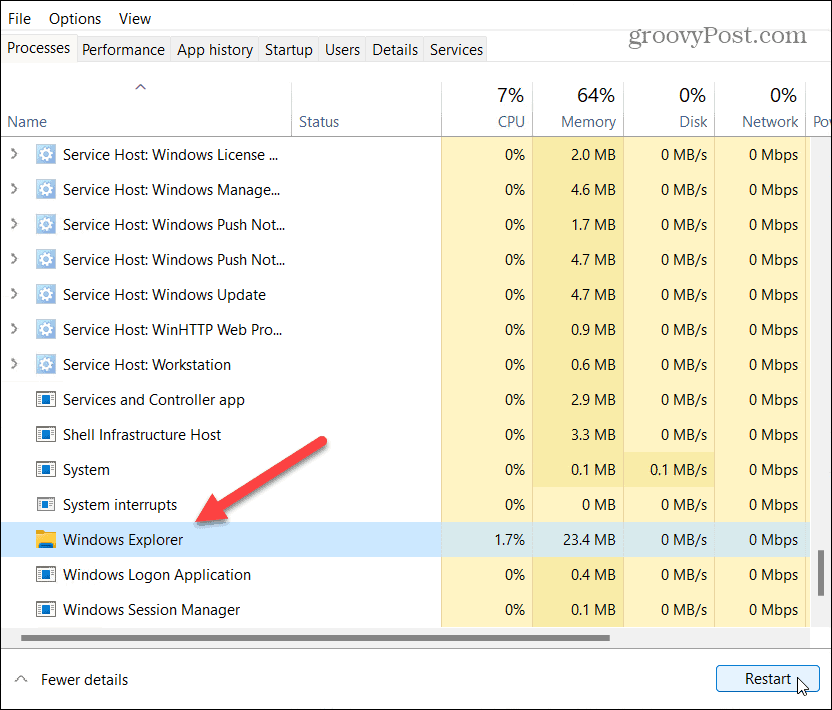This screenshot has height=710, width=832.
Task: Click the vertical scrollbar thumb
Action: pyautogui.click(x=821, y=573)
